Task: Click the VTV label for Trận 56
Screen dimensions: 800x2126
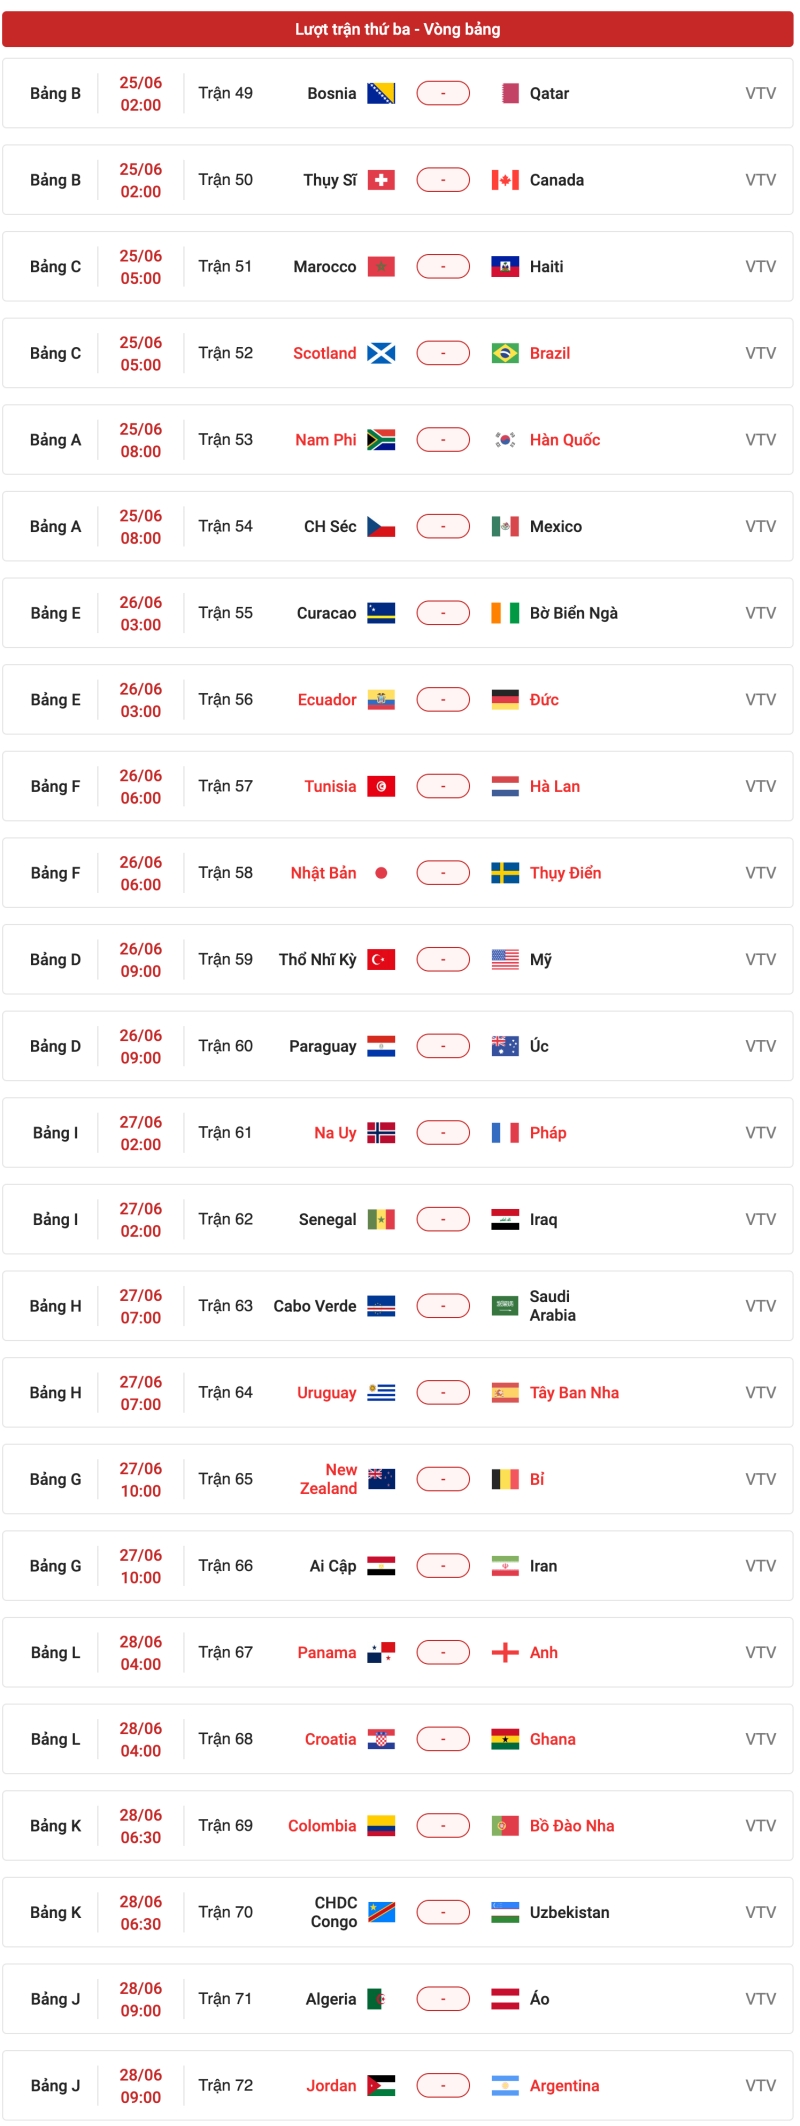Action: [760, 700]
